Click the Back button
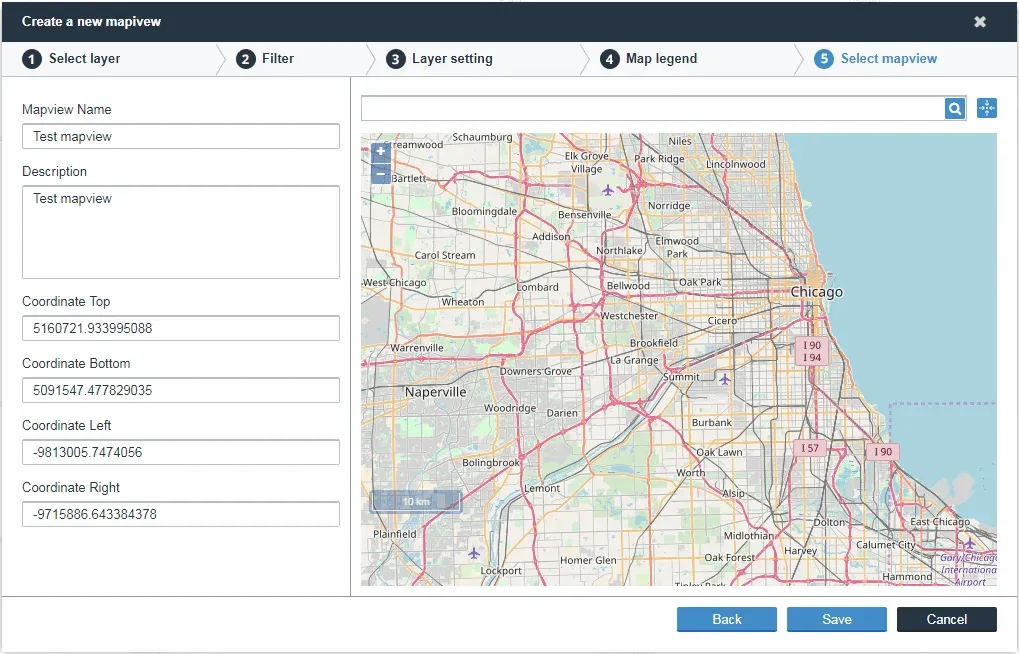Viewport: 1019px width, 654px height. 727,620
